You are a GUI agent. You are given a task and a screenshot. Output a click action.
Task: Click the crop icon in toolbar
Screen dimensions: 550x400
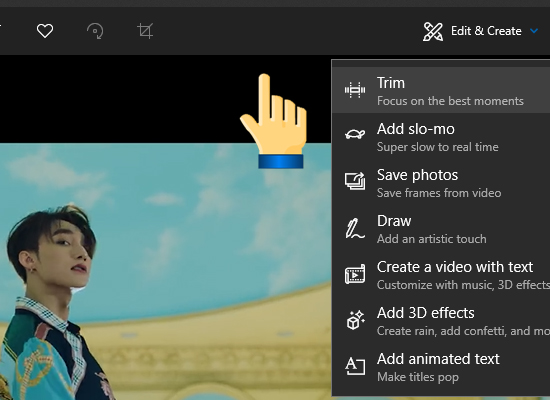pos(145,31)
